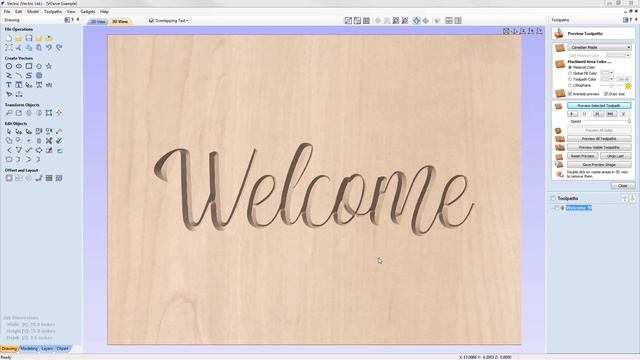Select the Draw Rectangle tool
Screen dimensions: 640x360
point(29,66)
